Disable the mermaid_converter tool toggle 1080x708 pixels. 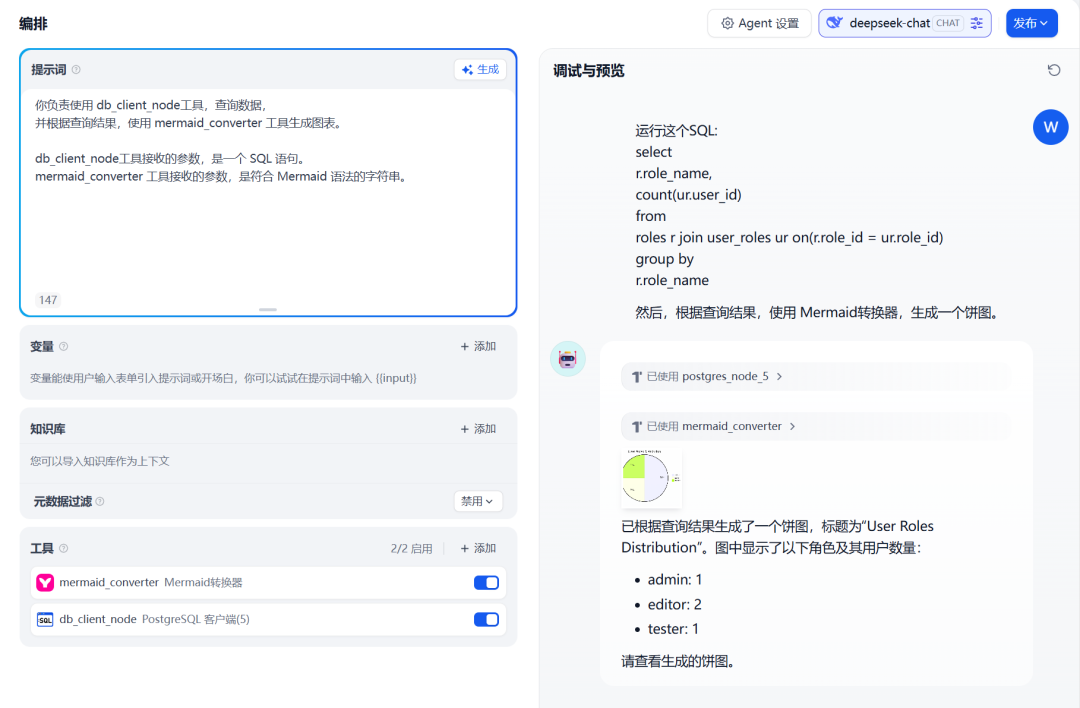tap(486, 582)
